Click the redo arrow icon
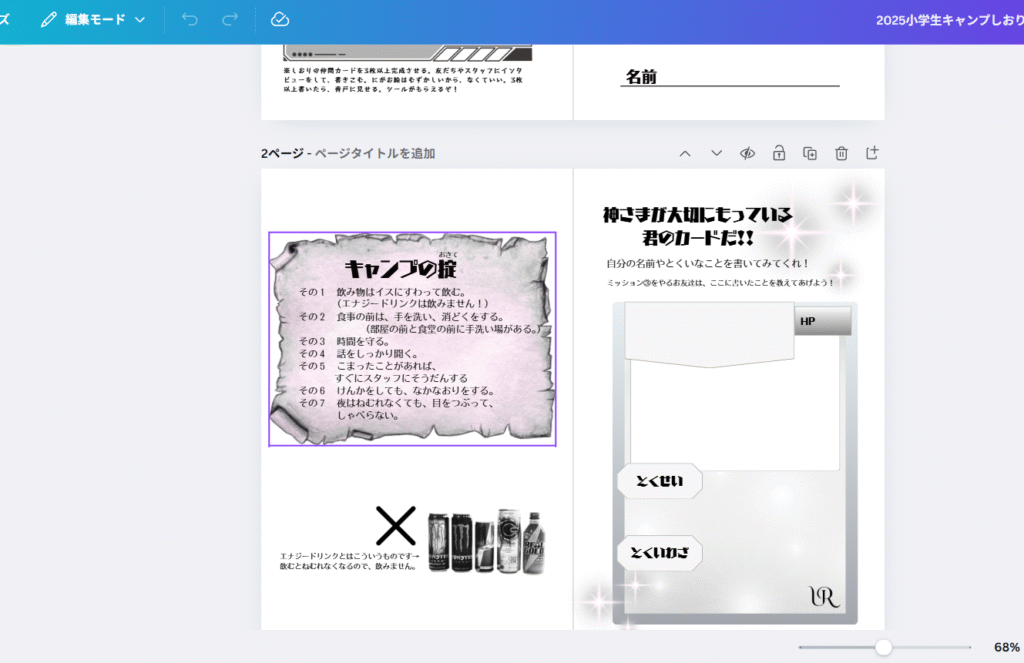1024x663 pixels. tap(230, 19)
